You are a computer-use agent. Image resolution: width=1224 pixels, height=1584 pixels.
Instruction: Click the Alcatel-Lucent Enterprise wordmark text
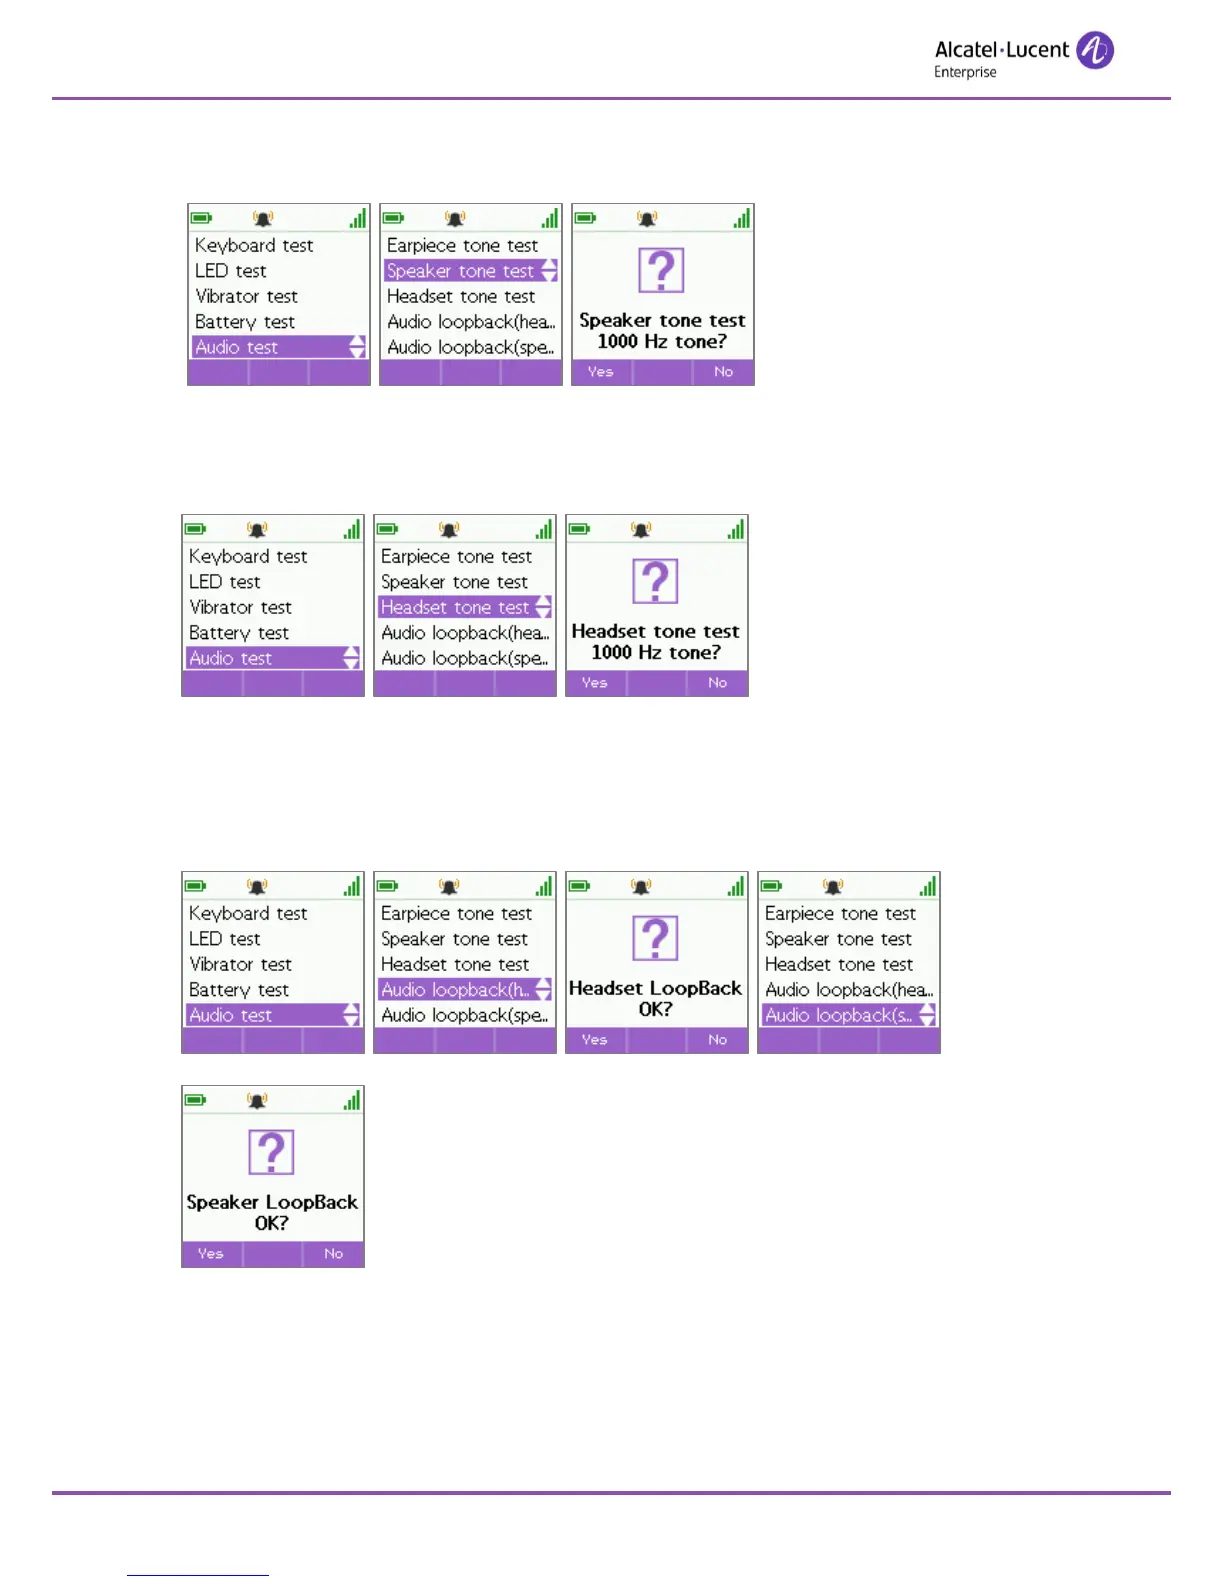pos(1002,58)
